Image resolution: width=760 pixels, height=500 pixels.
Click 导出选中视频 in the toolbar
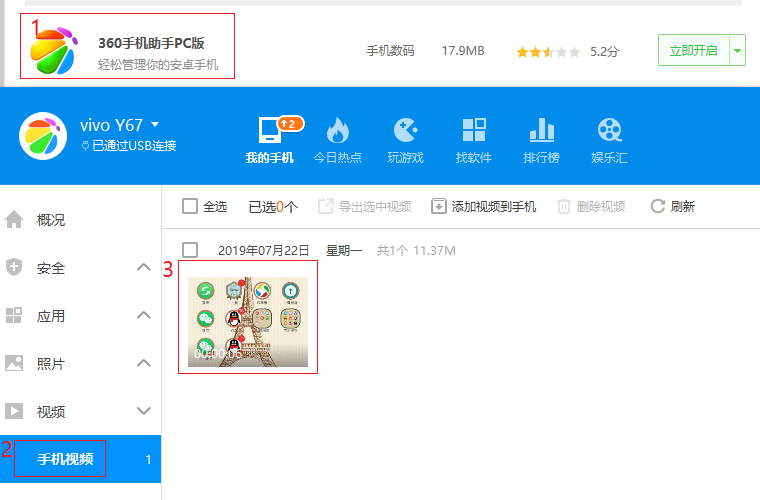[364, 206]
